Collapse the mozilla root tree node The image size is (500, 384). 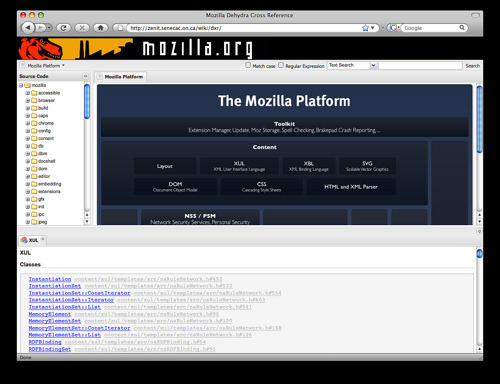coord(21,86)
